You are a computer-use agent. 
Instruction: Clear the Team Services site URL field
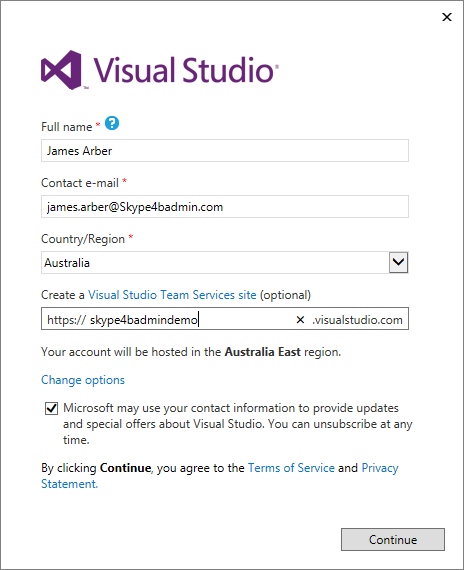pos(300,320)
